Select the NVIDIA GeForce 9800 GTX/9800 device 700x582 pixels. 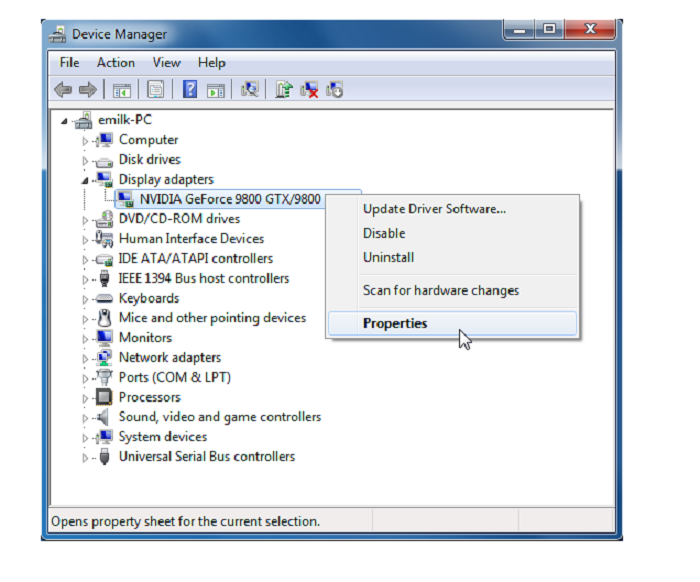pyautogui.click(x=230, y=199)
